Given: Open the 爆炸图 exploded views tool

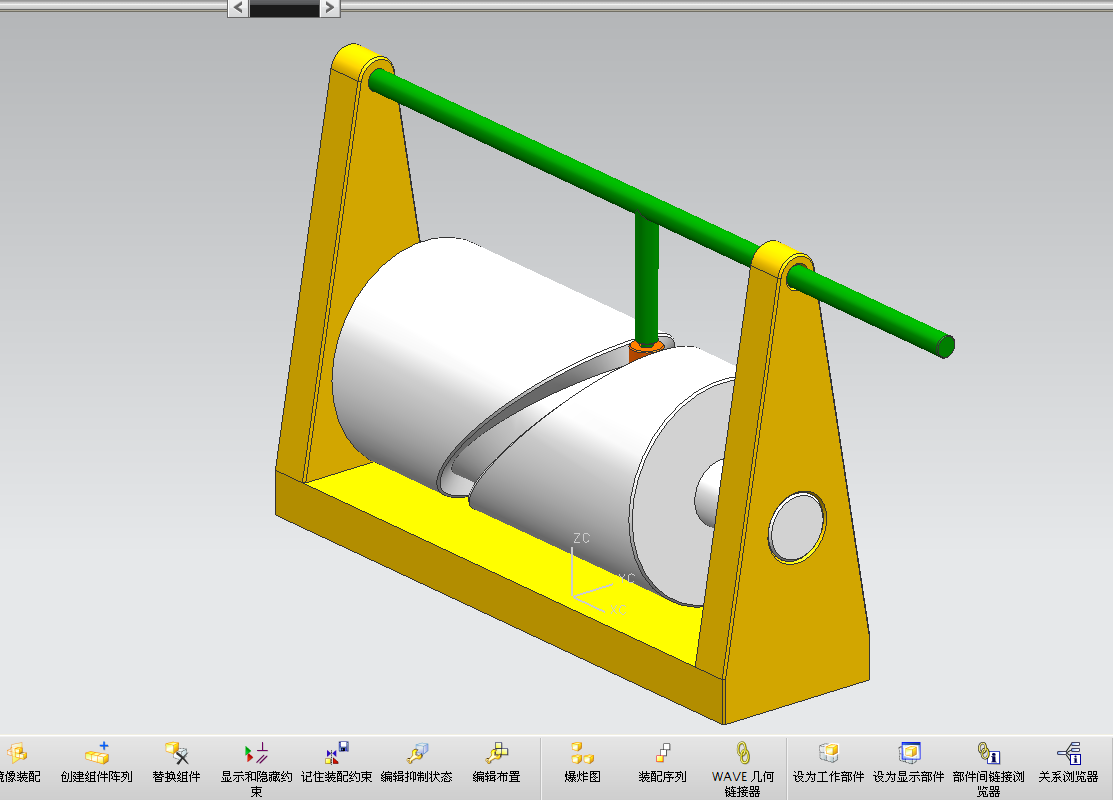Looking at the screenshot, I should (x=582, y=763).
